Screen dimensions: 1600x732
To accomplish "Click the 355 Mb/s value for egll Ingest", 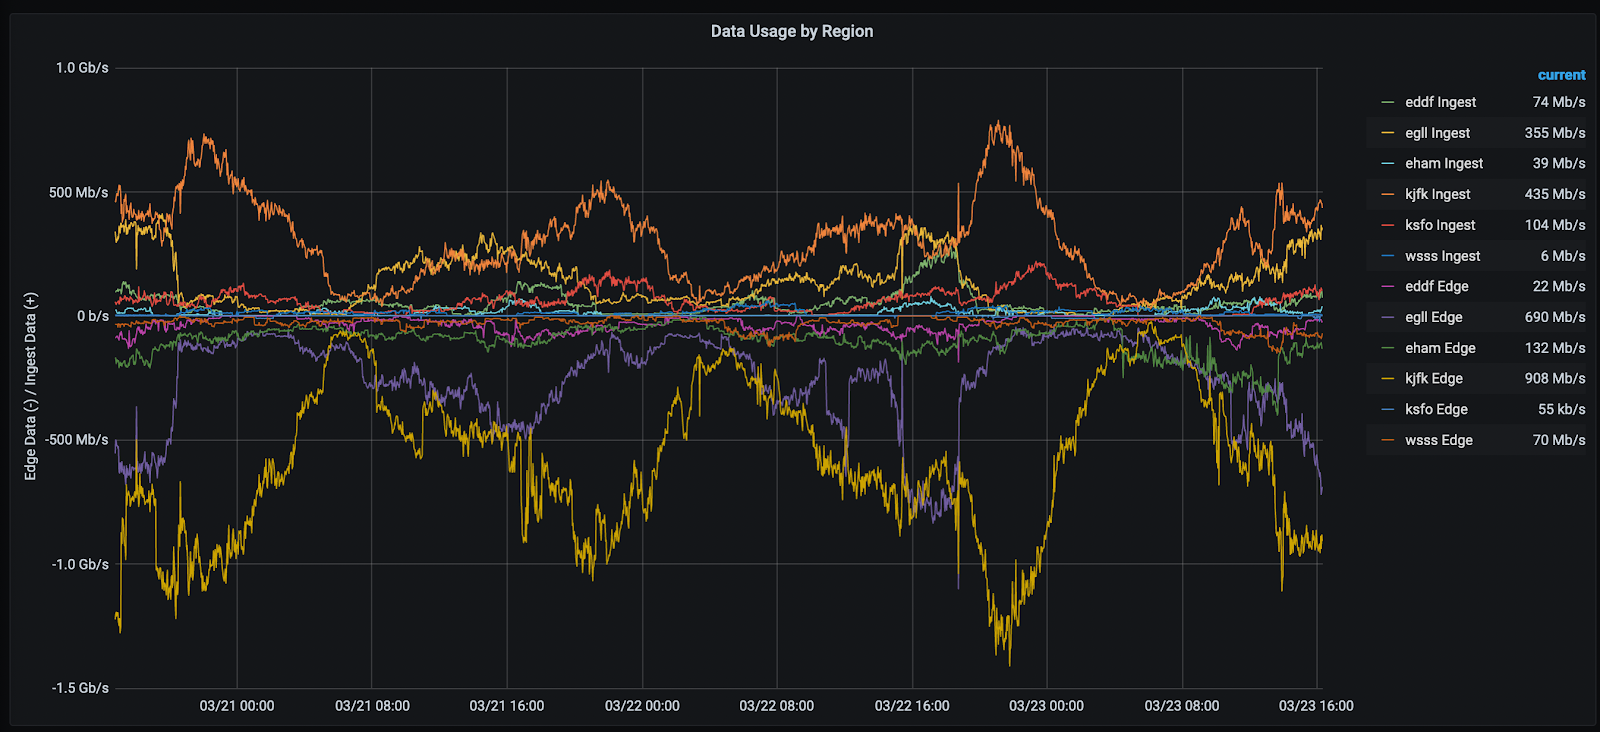I will click(1555, 133).
